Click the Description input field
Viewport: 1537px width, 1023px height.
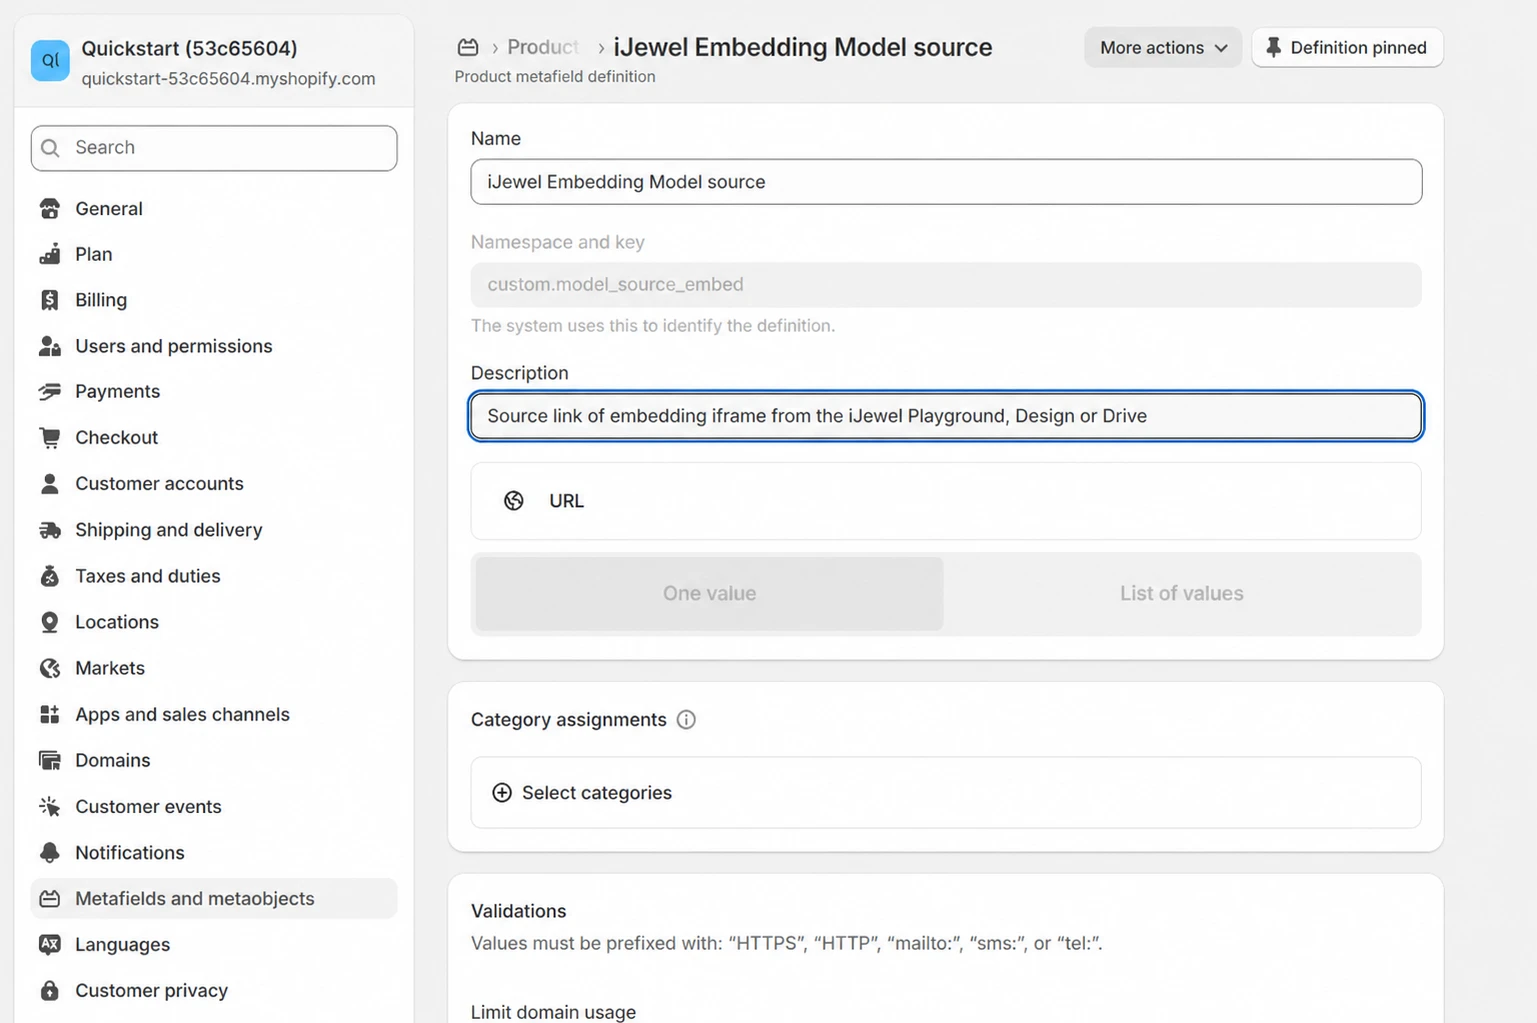point(946,416)
